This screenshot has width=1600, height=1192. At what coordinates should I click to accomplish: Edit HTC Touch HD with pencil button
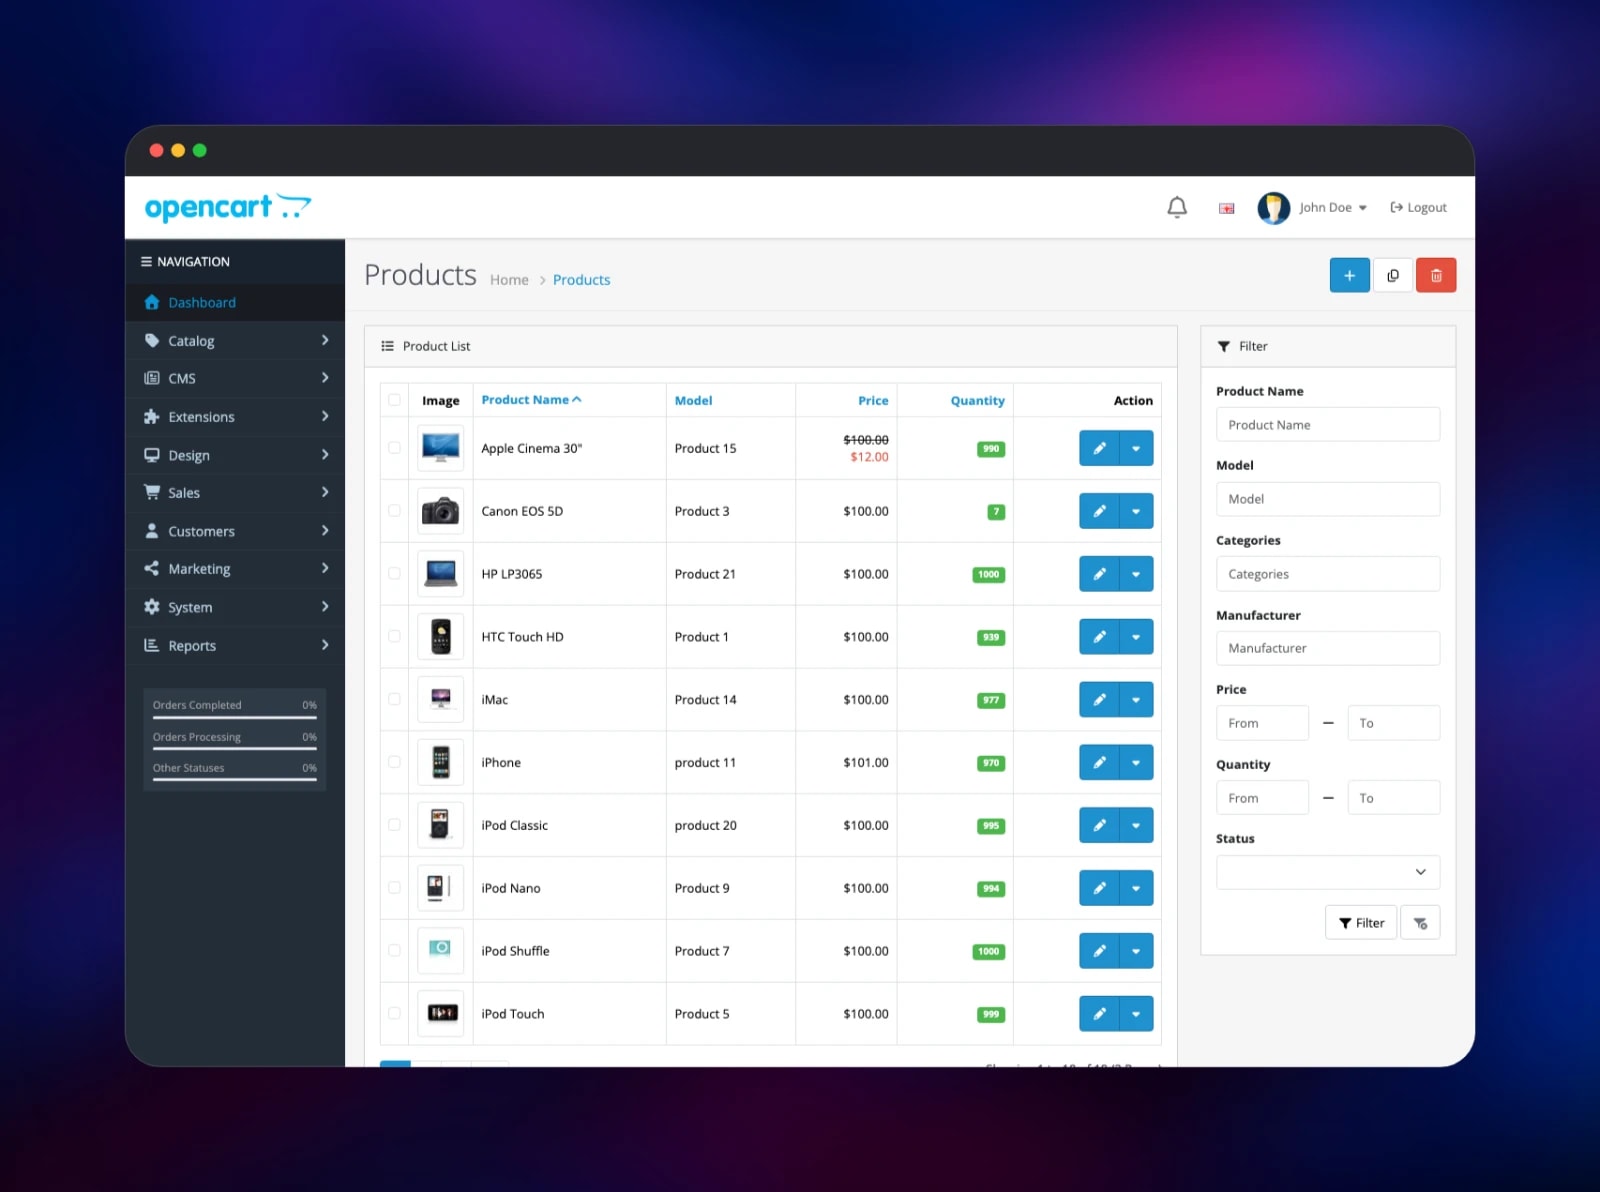pyautogui.click(x=1099, y=637)
